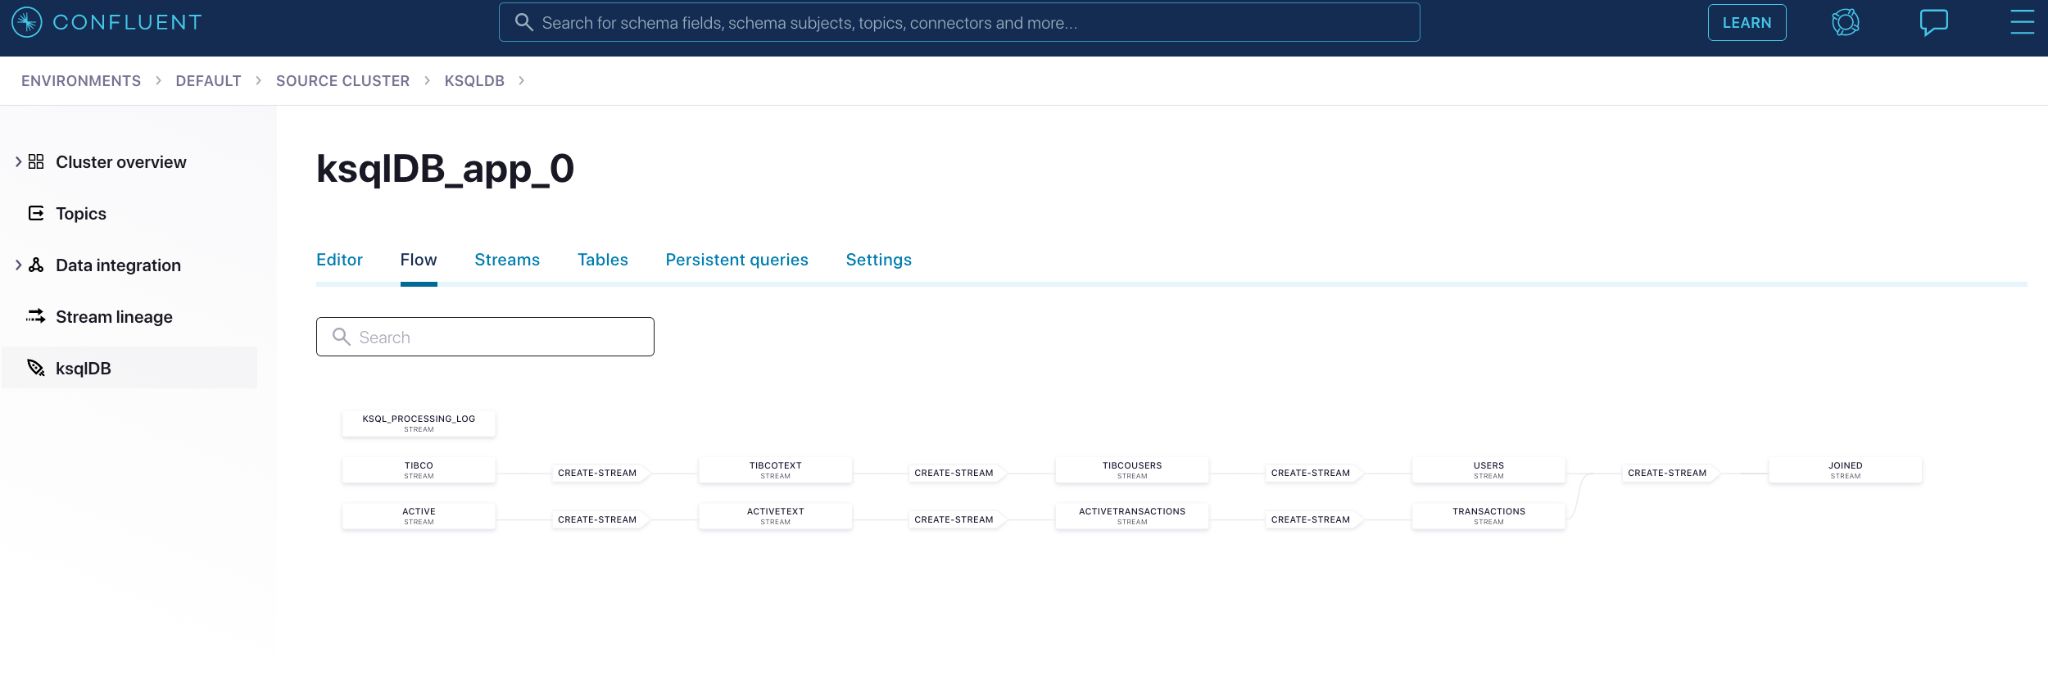The width and height of the screenshot is (2048, 700).
Task: Go to ENVIRONMENTS breadcrumb
Action: pyautogui.click(x=81, y=81)
